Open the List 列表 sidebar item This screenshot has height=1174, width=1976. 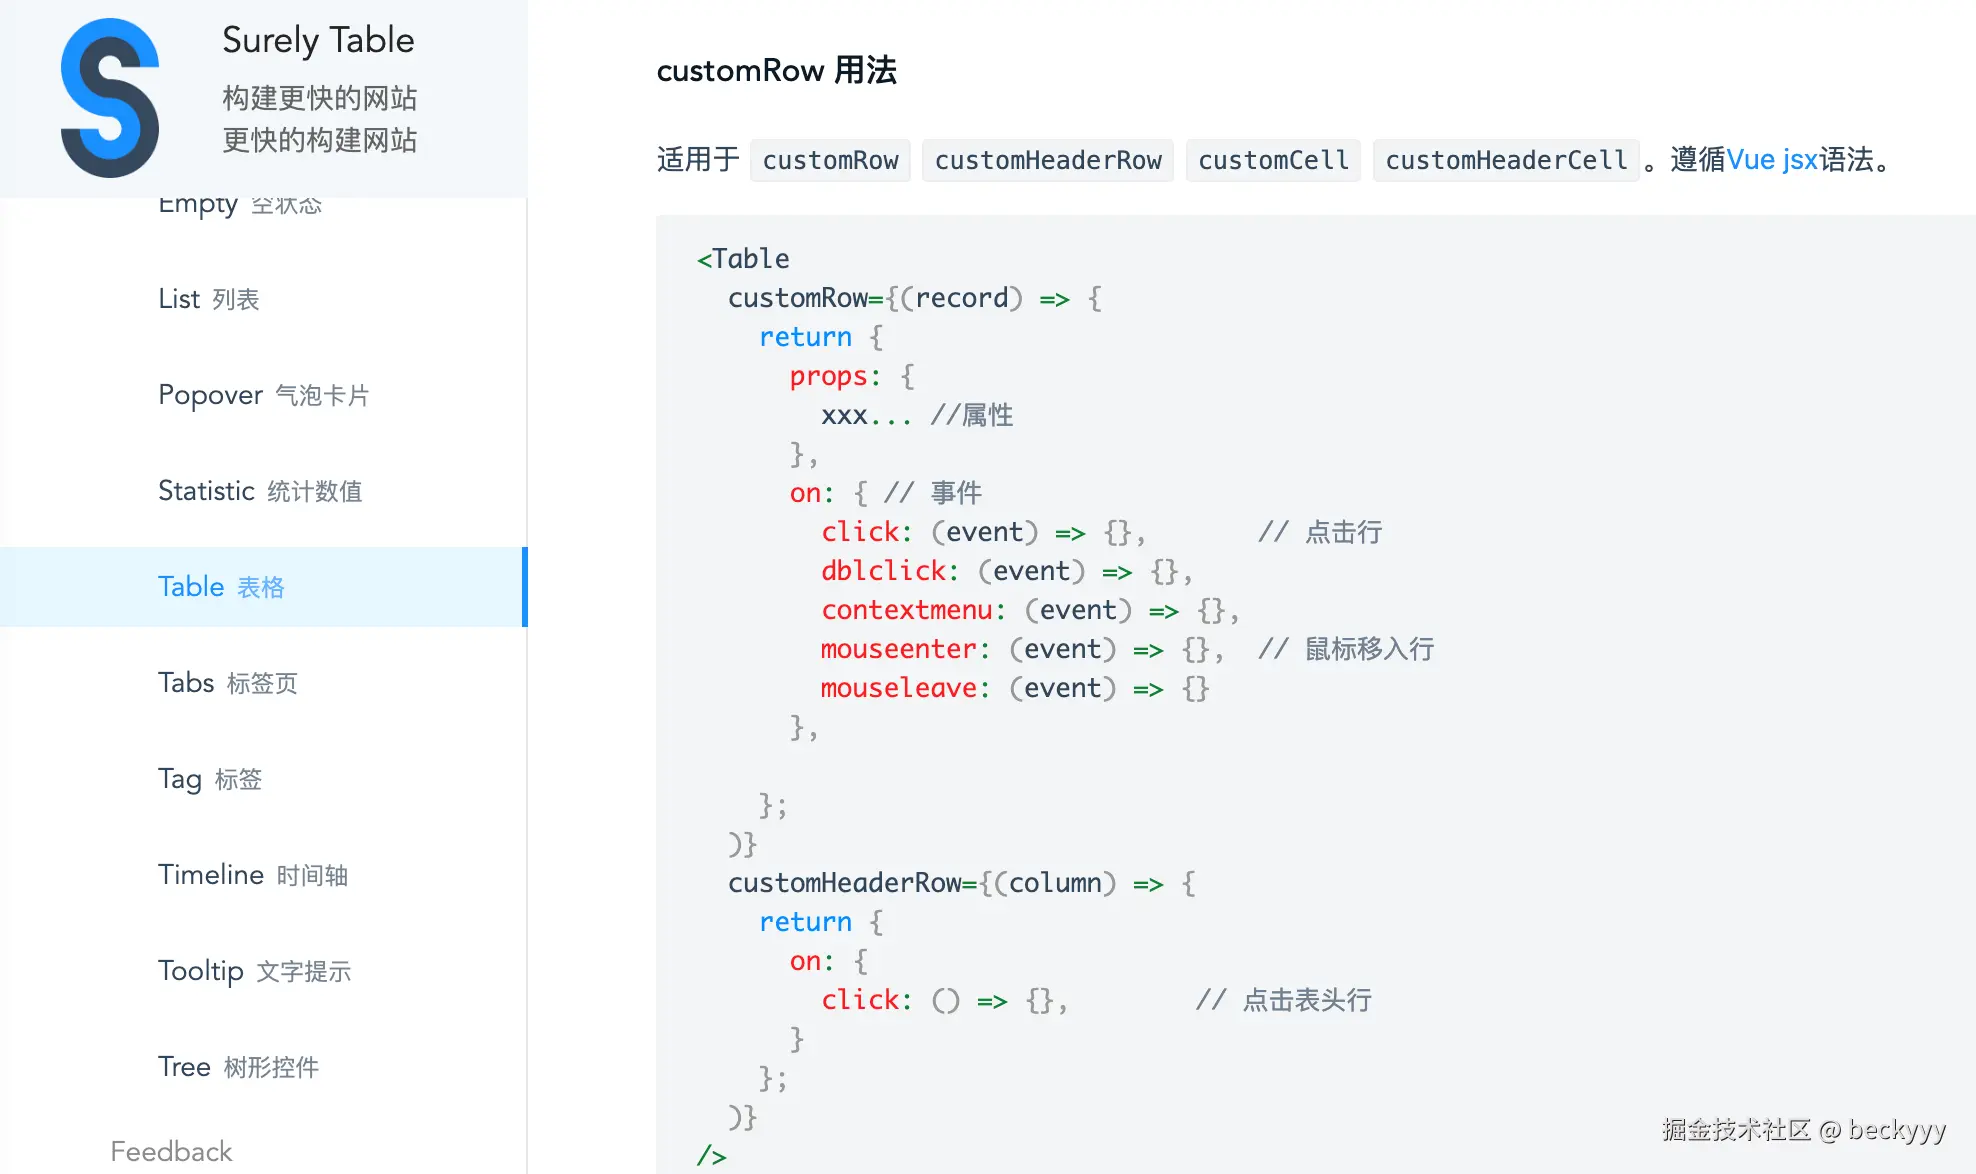[x=208, y=299]
